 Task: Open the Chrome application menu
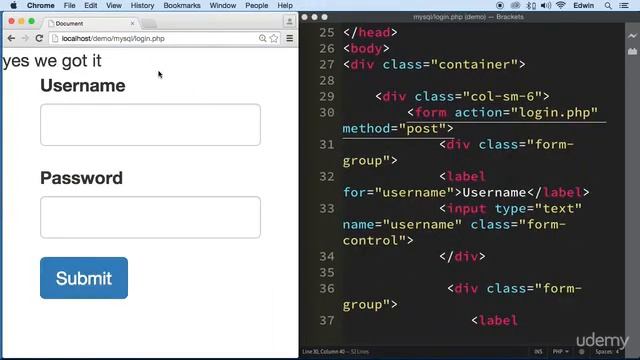click(x=40, y=5)
